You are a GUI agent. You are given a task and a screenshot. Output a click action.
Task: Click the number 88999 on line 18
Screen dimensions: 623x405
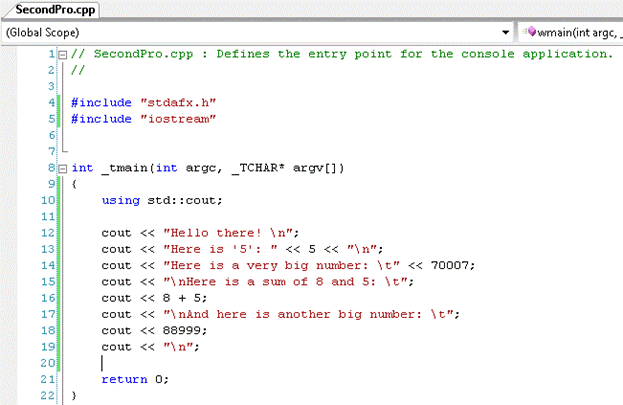(x=182, y=330)
